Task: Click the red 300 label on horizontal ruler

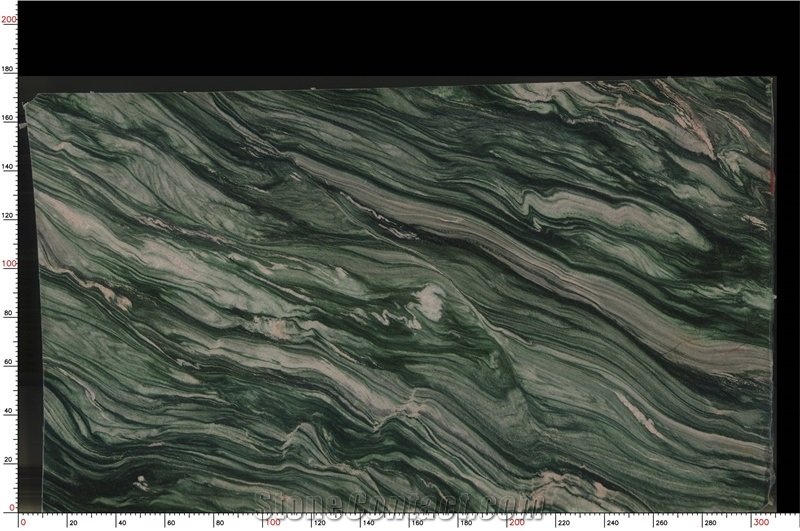Action: pos(762,522)
